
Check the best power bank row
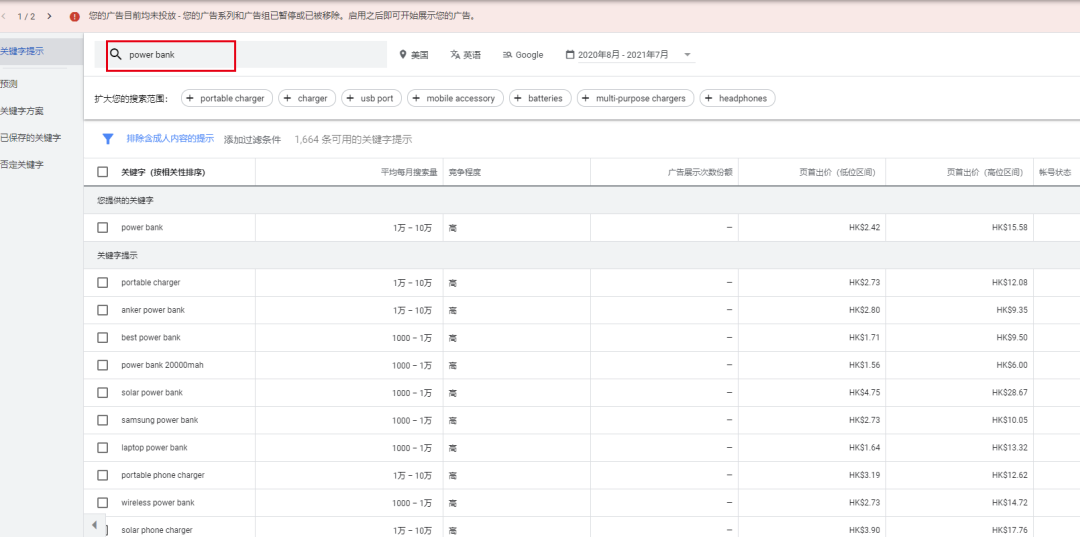pos(103,337)
